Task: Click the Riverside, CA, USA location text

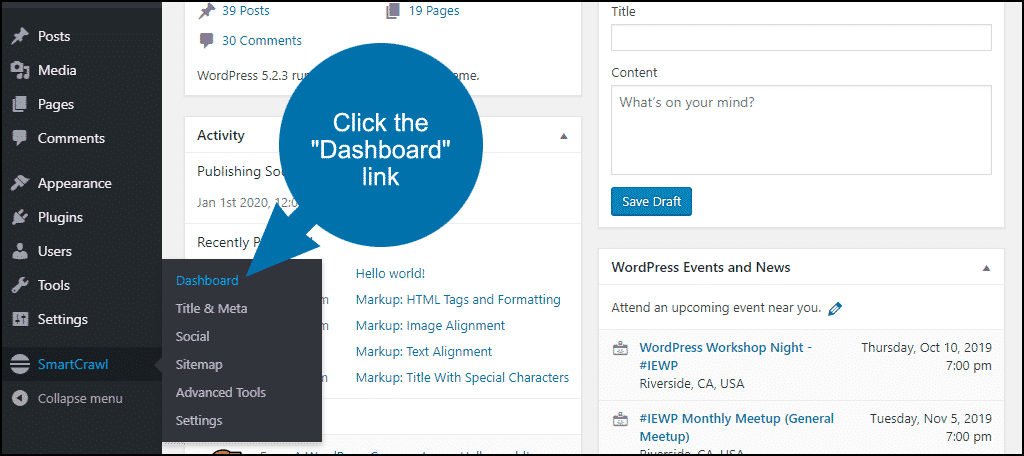Action: coord(692,384)
